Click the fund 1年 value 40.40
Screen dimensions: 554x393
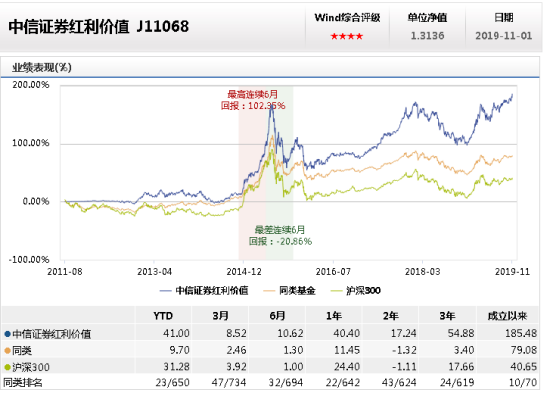pyautogui.click(x=347, y=333)
